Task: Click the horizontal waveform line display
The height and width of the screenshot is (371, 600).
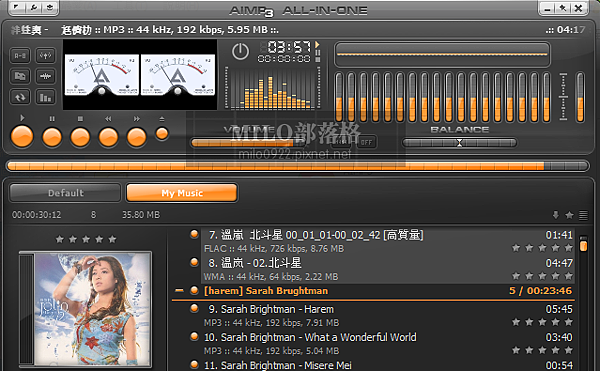Action: (x=443, y=55)
